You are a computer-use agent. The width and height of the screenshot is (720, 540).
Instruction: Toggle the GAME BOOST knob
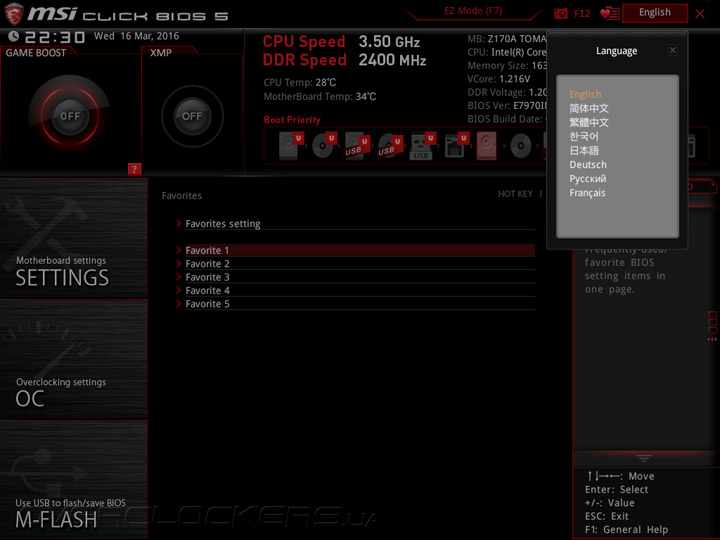[x=70, y=116]
